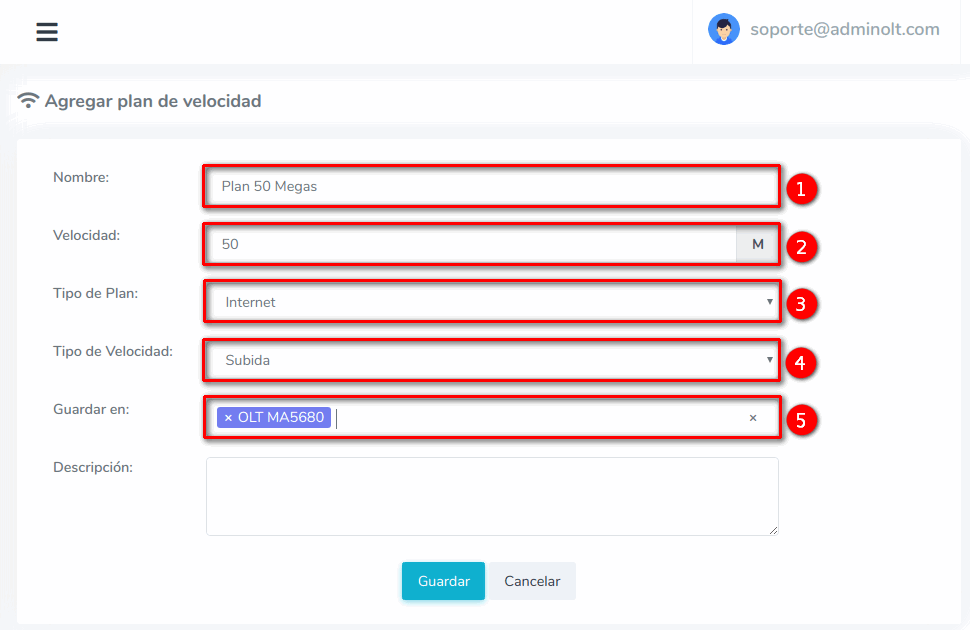Image resolution: width=970 pixels, height=630 pixels.
Task: Click the Cancelar button
Action: point(532,581)
